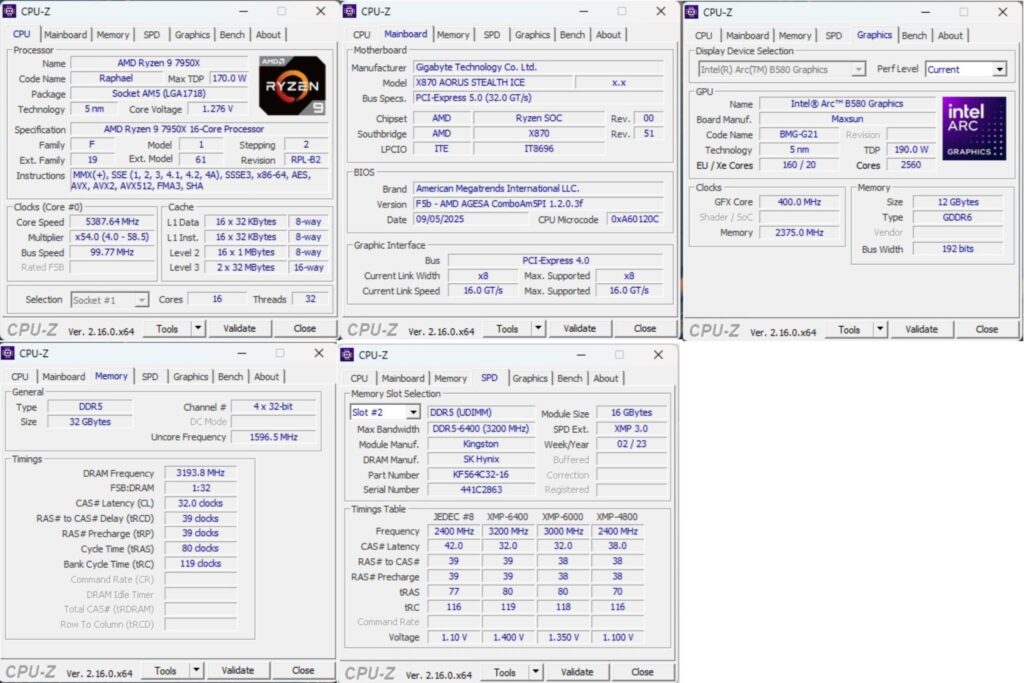Click the Uncore Frequency 1596.5 MHz value
Screen dimensions: 1024x683
pyautogui.click(x=273, y=436)
